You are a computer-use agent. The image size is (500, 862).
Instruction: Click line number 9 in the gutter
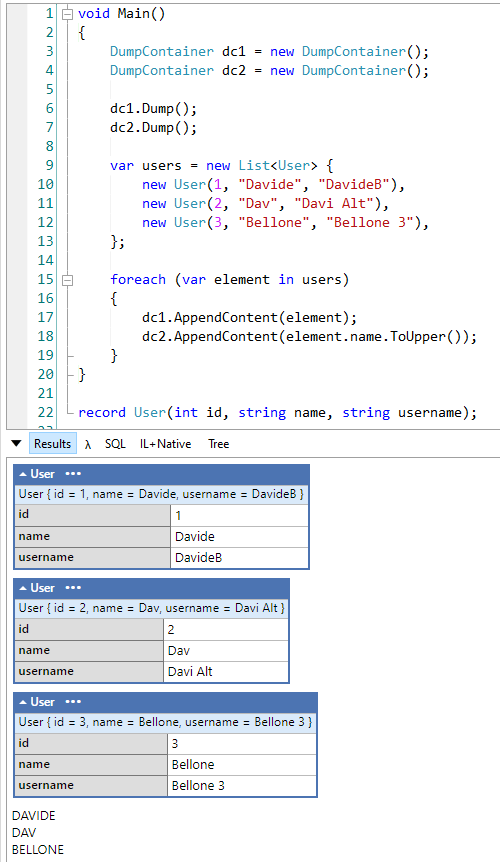[x=49, y=165]
